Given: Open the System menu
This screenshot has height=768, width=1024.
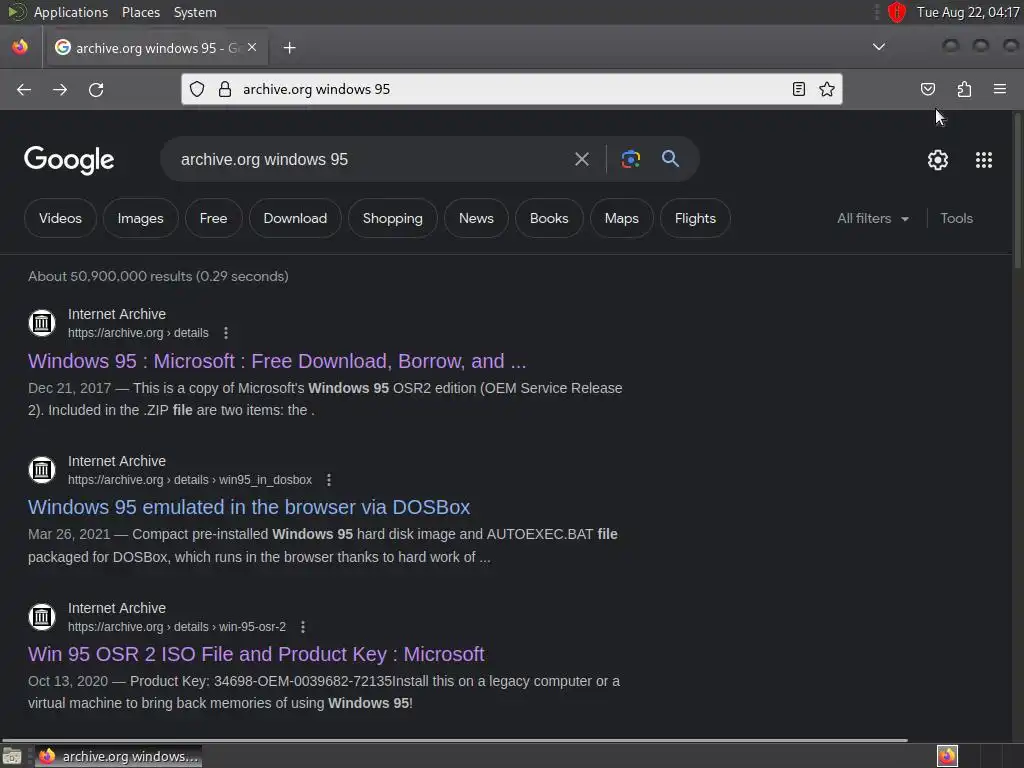Looking at the screenshot, I should coord(195,12).
